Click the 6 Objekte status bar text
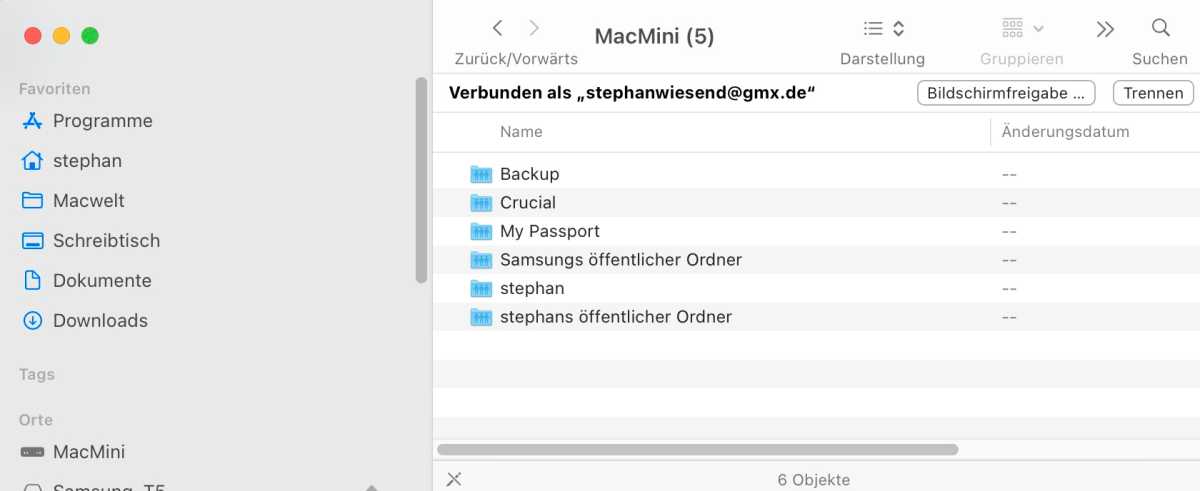This screenshot has width=1200, height=491. click(813, 480)
